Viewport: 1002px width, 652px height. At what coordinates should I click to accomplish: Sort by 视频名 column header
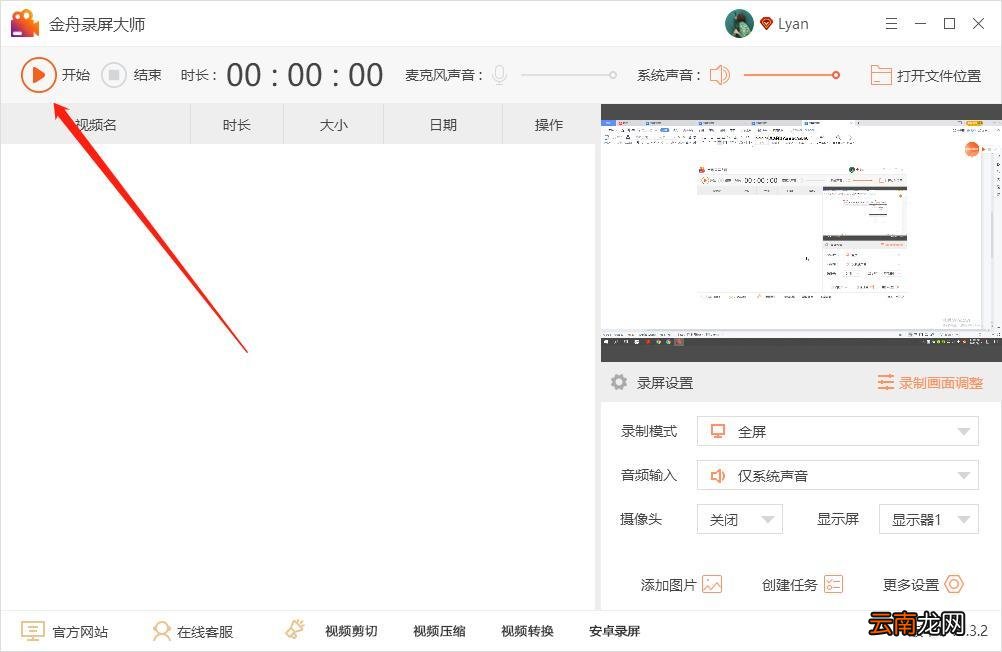pos(96,125)
